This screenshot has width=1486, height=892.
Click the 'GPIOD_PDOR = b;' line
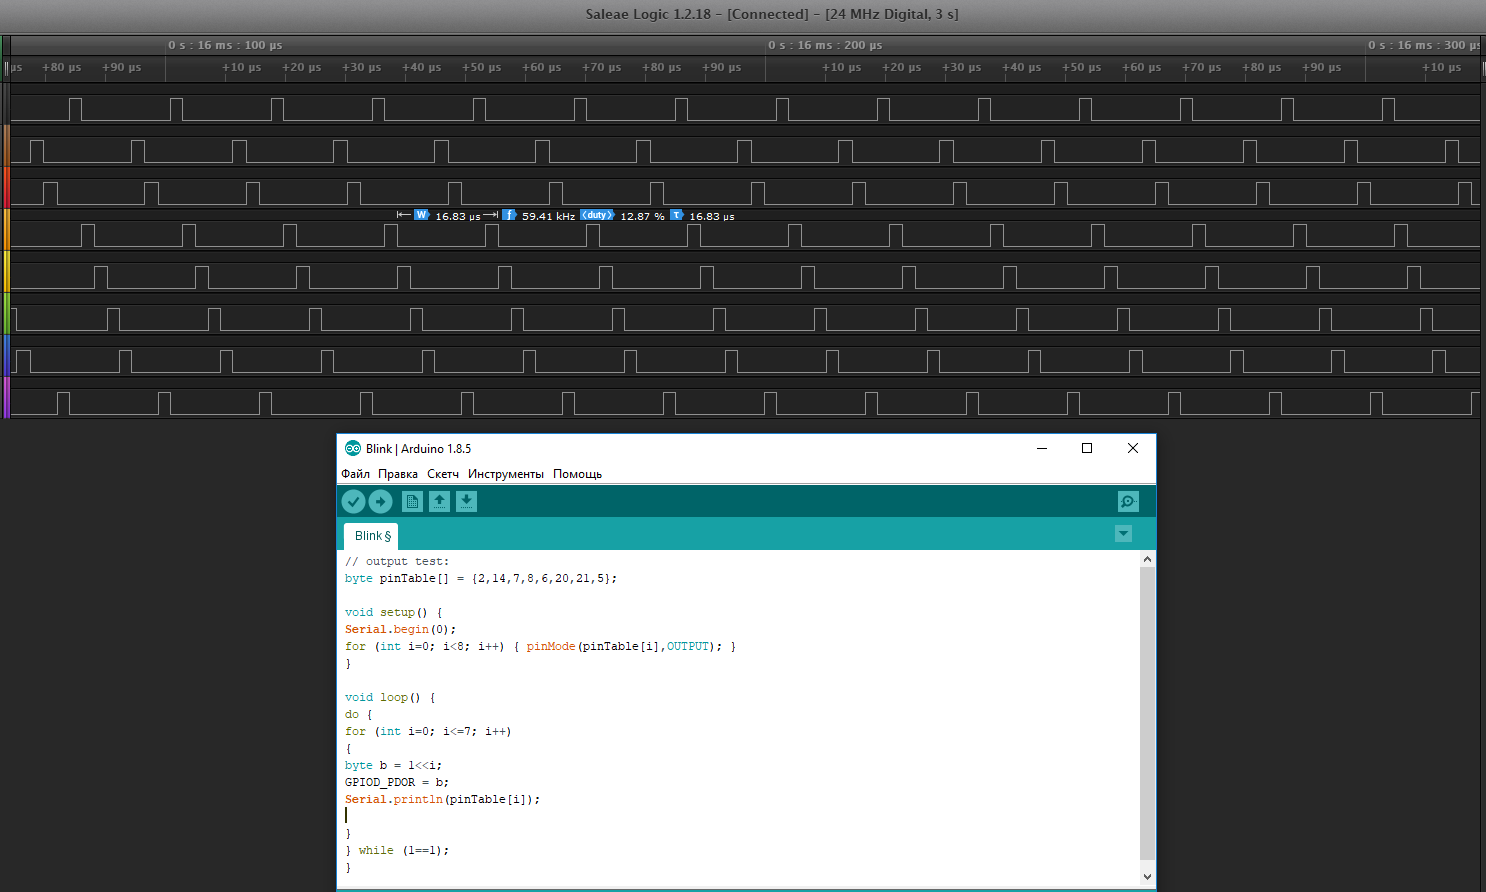pyautogui.click(x=397, y=782)
